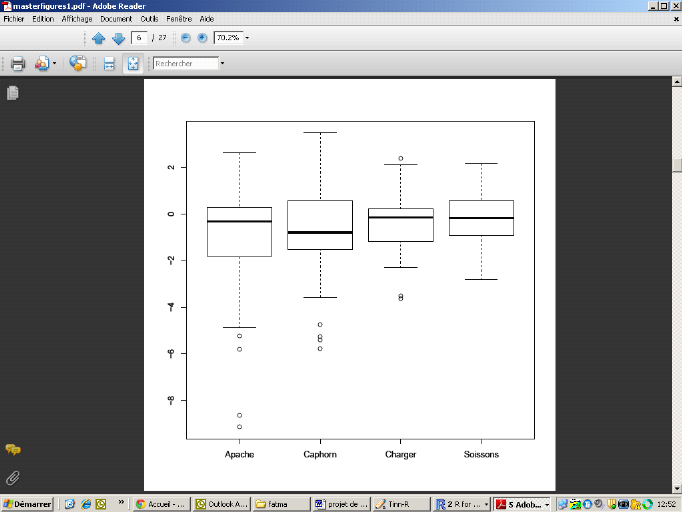Open the Rechercher search options dropdown
This screenshot has width=682, height=512.
[x=222, y=64]
